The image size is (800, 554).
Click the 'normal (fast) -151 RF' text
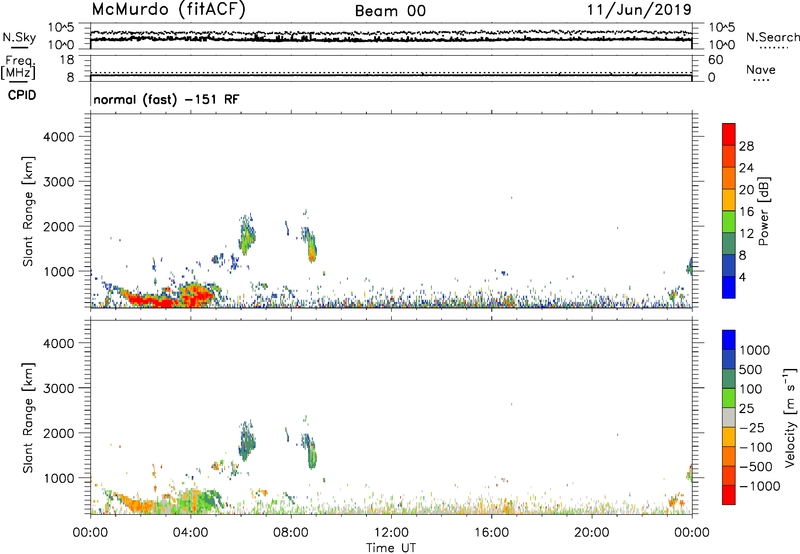[x=166, y=99]
